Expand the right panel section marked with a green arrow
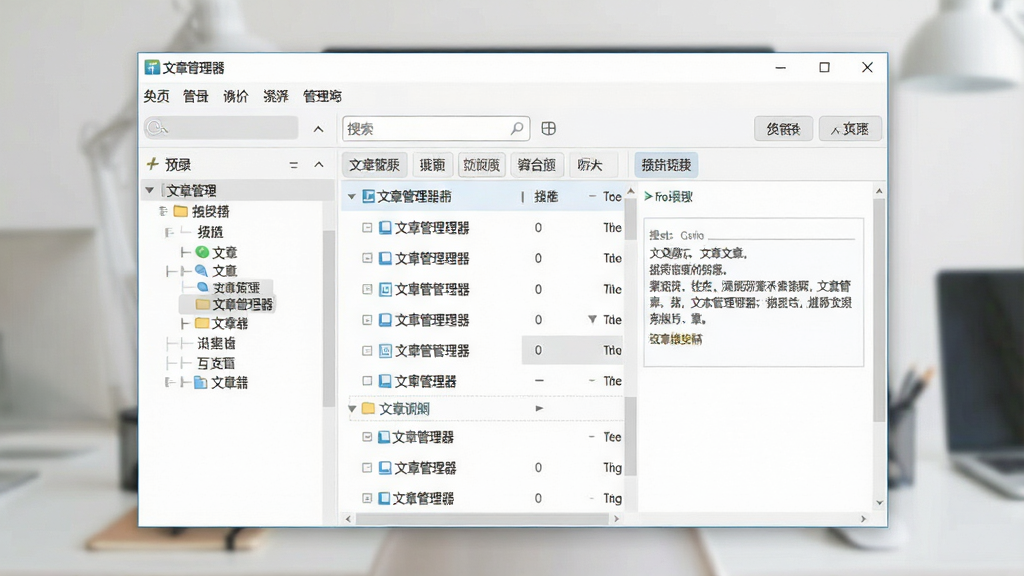The height and width of the screenshot is (576, 1024). coord(648,196)
